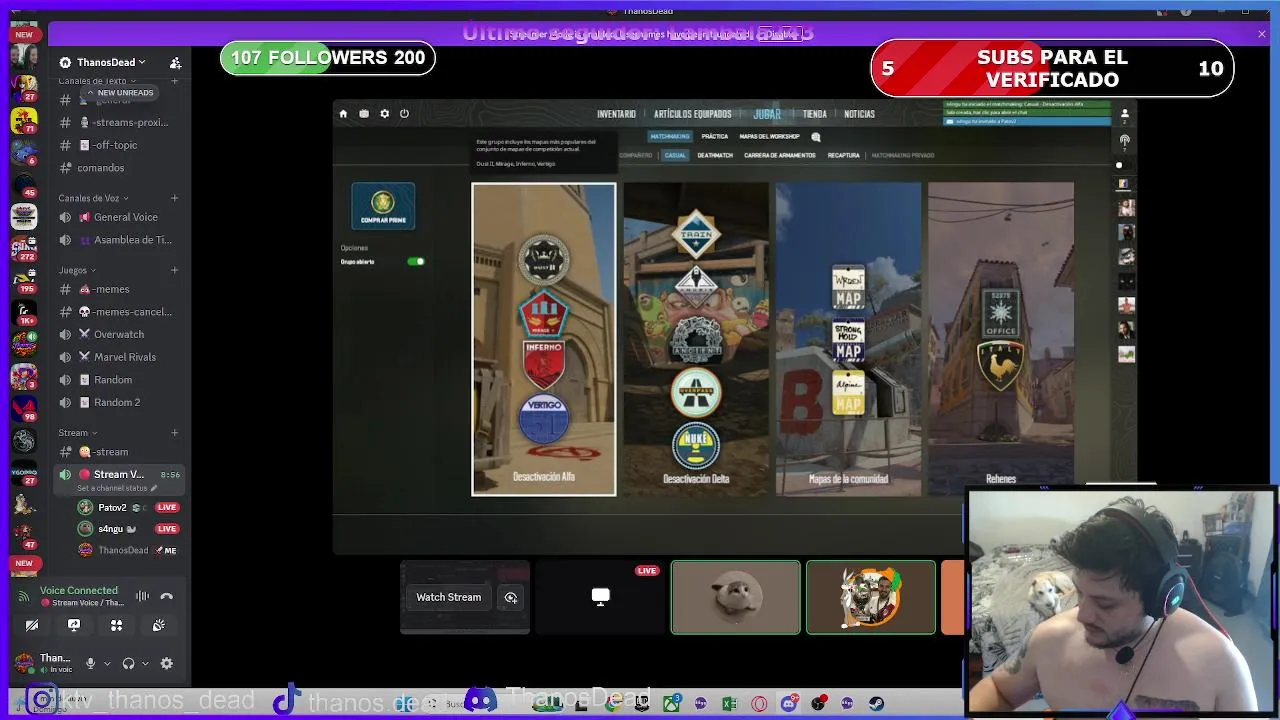Open the -streams-proxi... text channel
This screenshot has width=1280, height=720.
pyautogui.click(x=120, y=122)
